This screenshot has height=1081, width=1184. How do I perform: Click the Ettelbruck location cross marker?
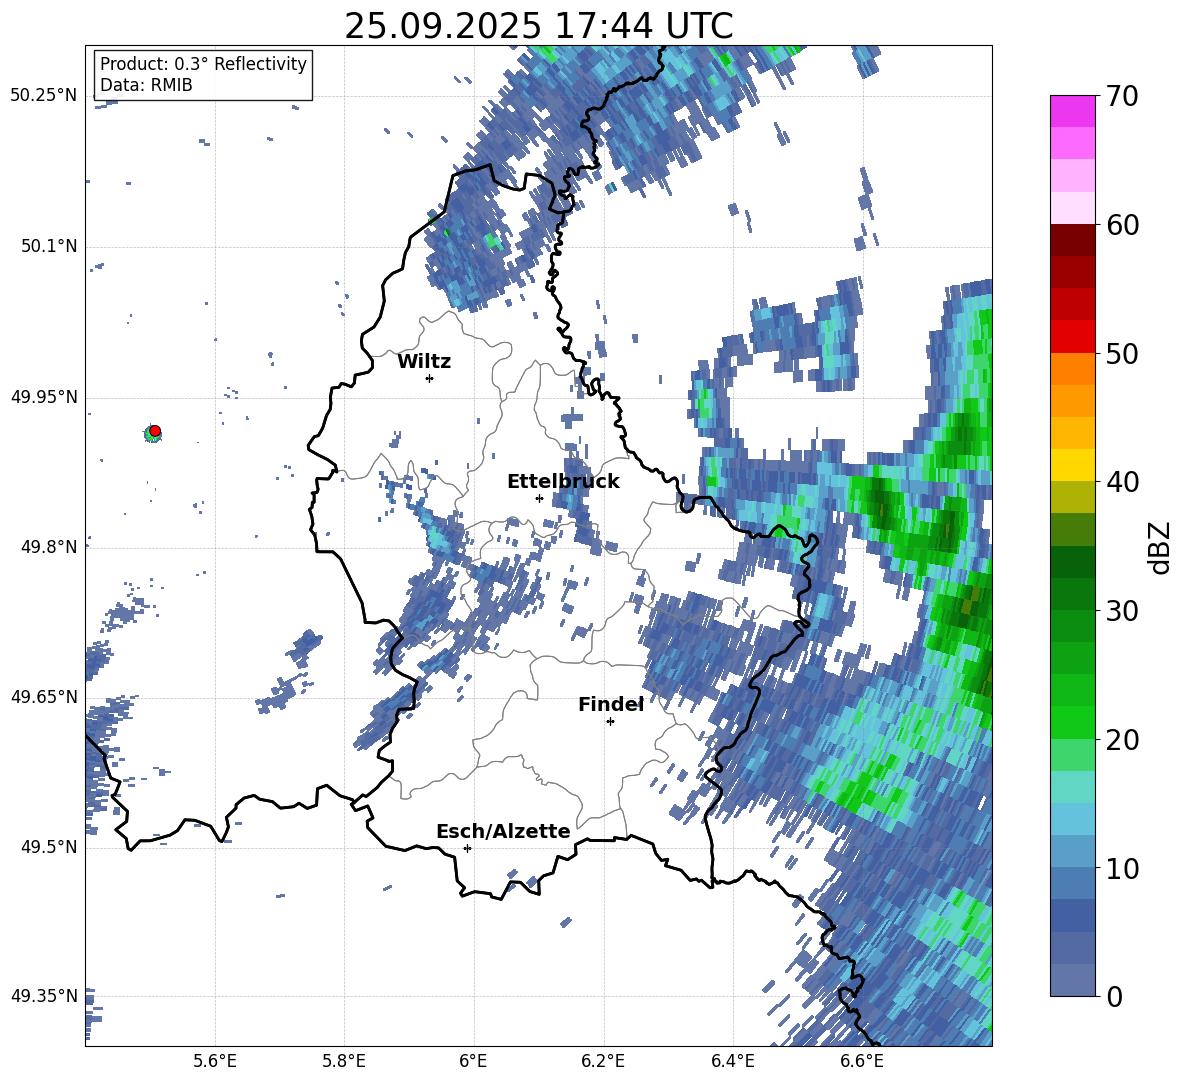pyautogui.click(x=539, y=498)
